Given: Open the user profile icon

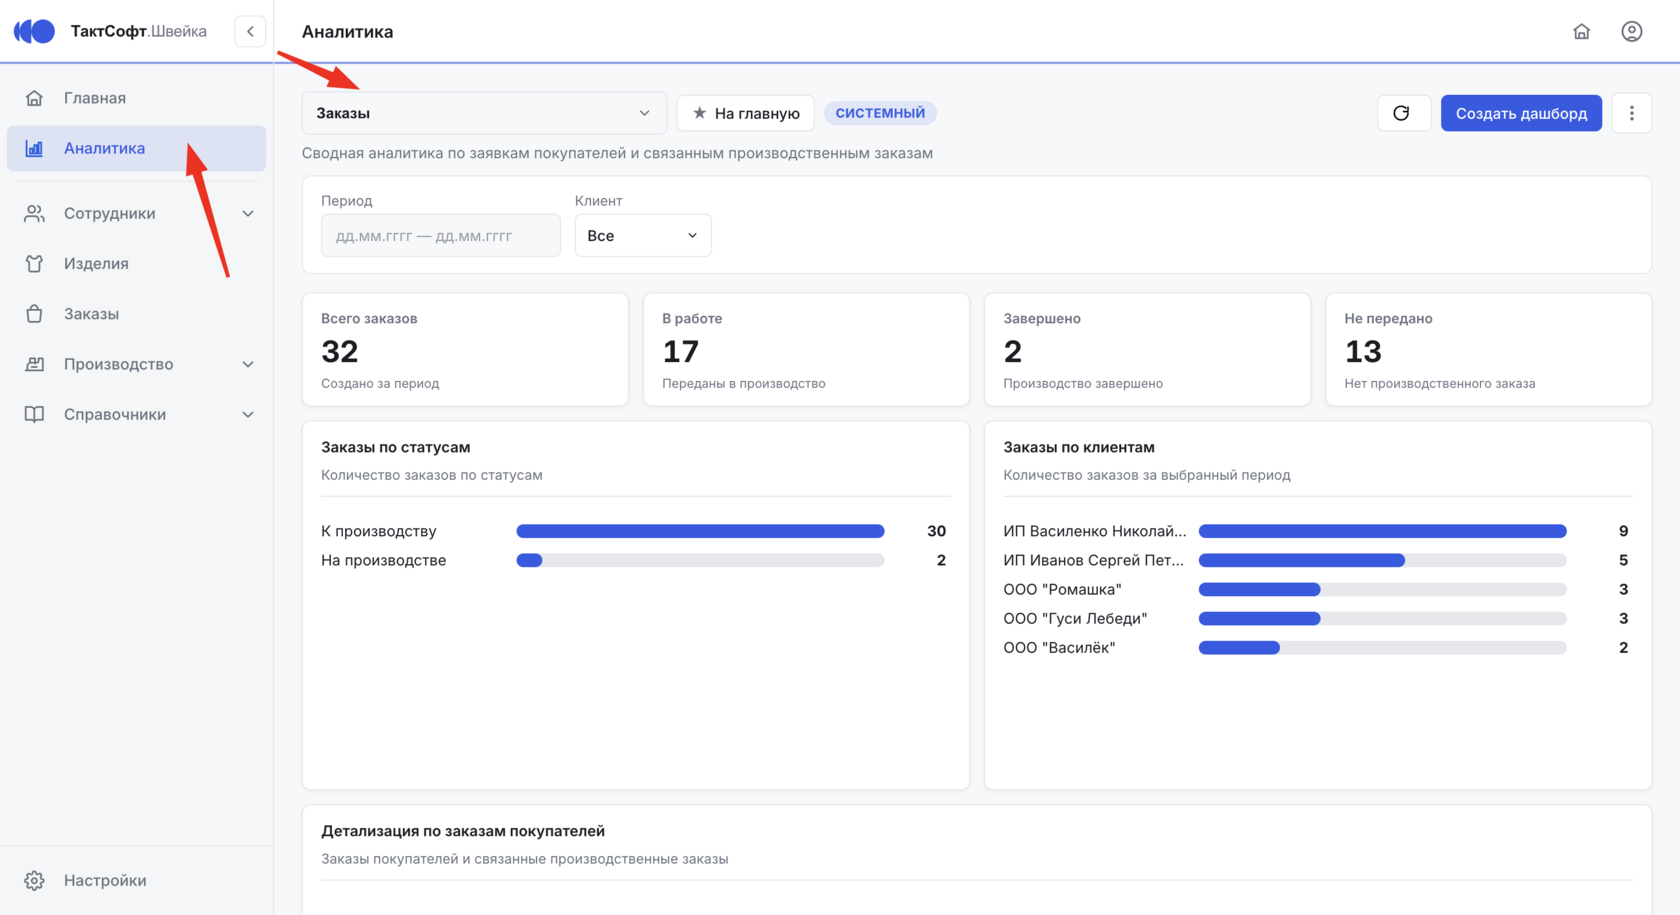Looking at the screenshot, I should 1631,31.
